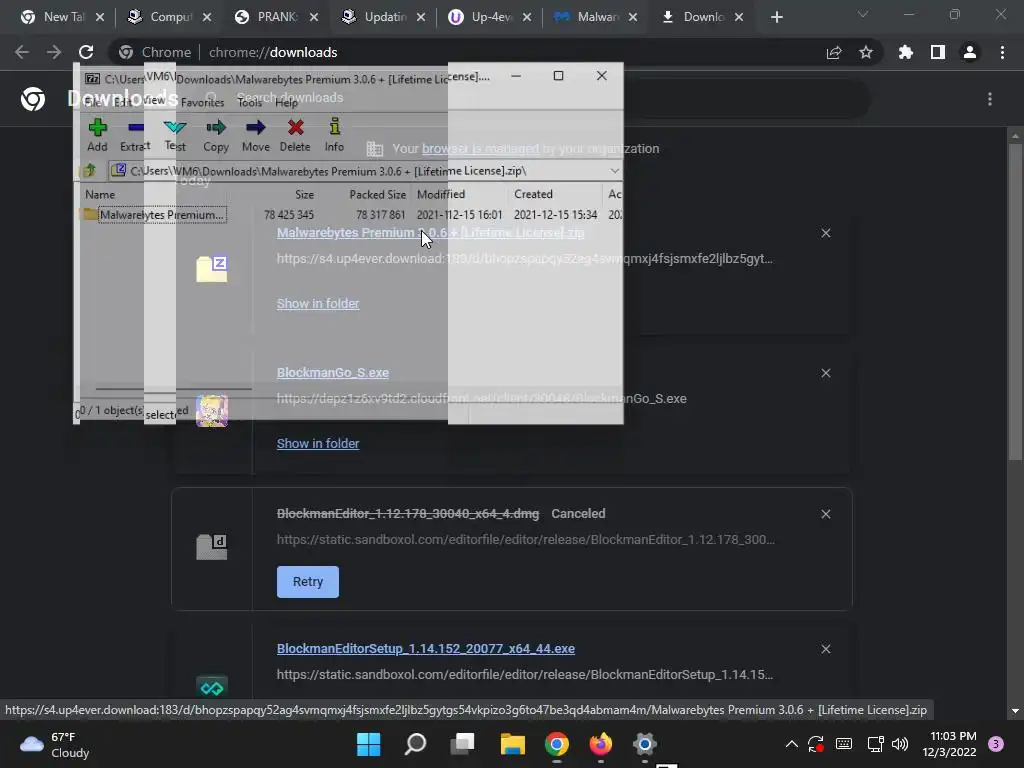Show hidden system tray icons
Image resolution: width=1024 pixels, height=768 pixels.
(x=792, y=744)
